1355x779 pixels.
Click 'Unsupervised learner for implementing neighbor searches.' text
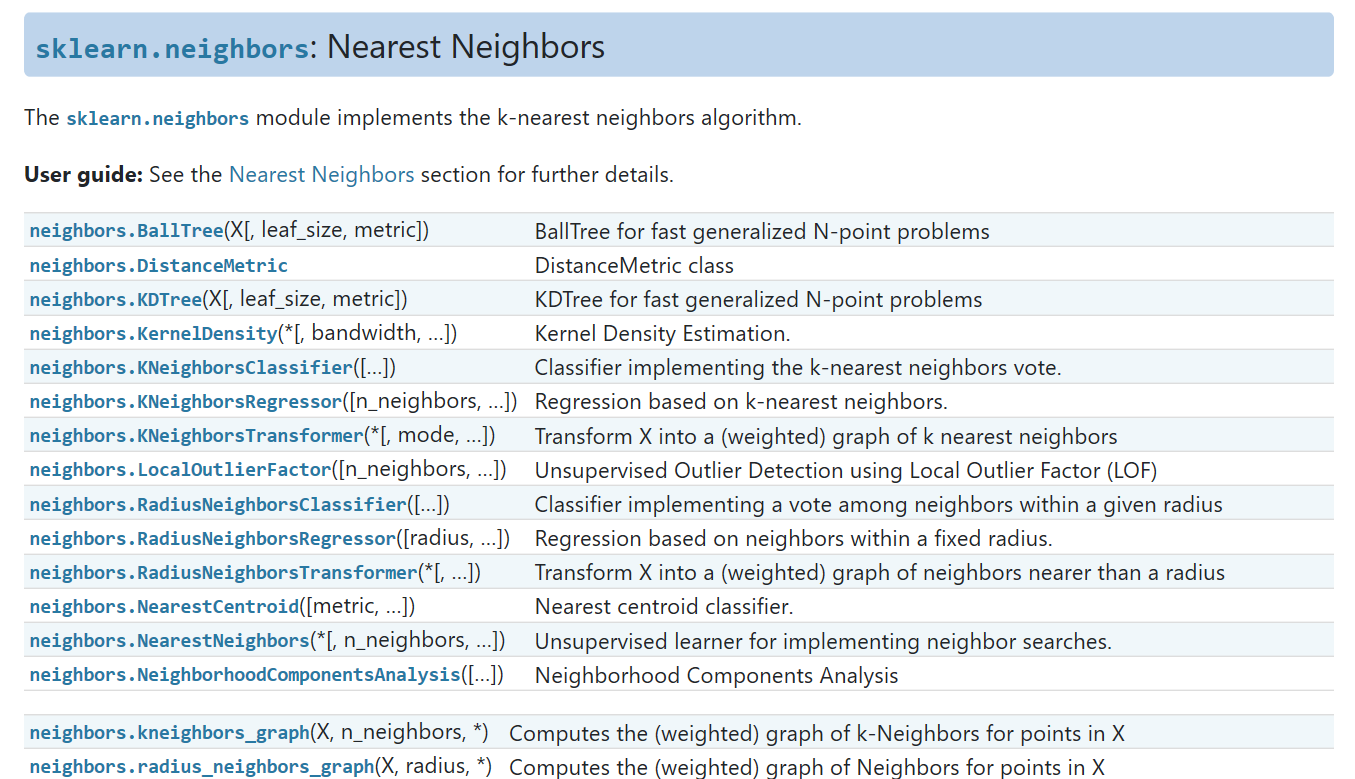click(823, 640)
